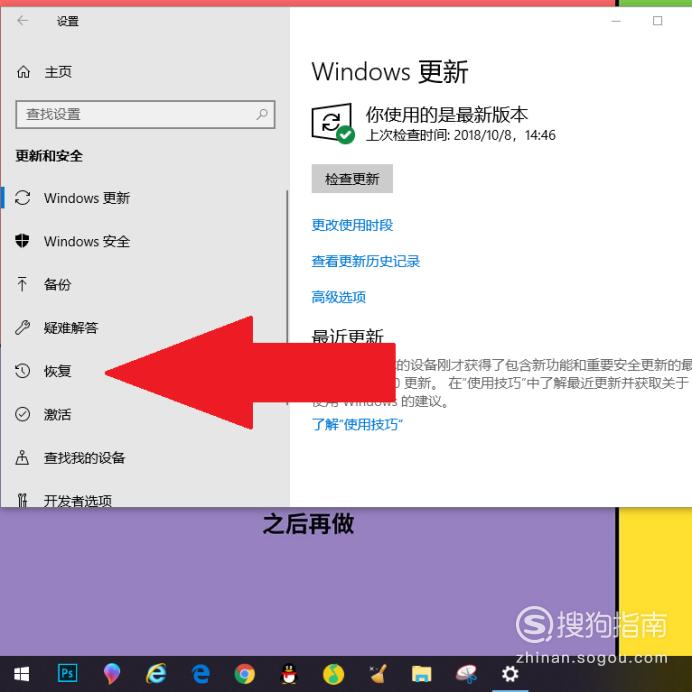692x692 pixels.
Task: Click the 上次检查时间 timestamp text
Action: tap(461, 135)
